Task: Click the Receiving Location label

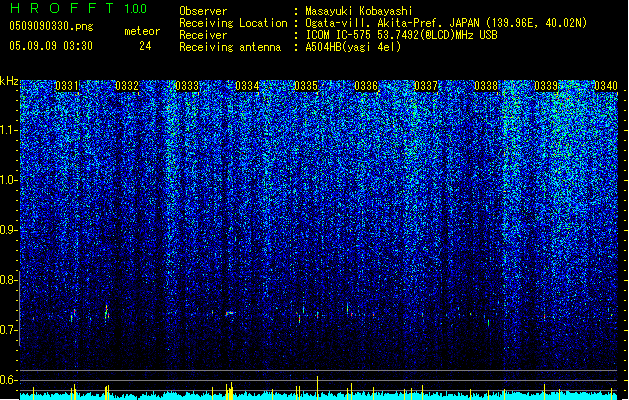Action: coord(233,23)
